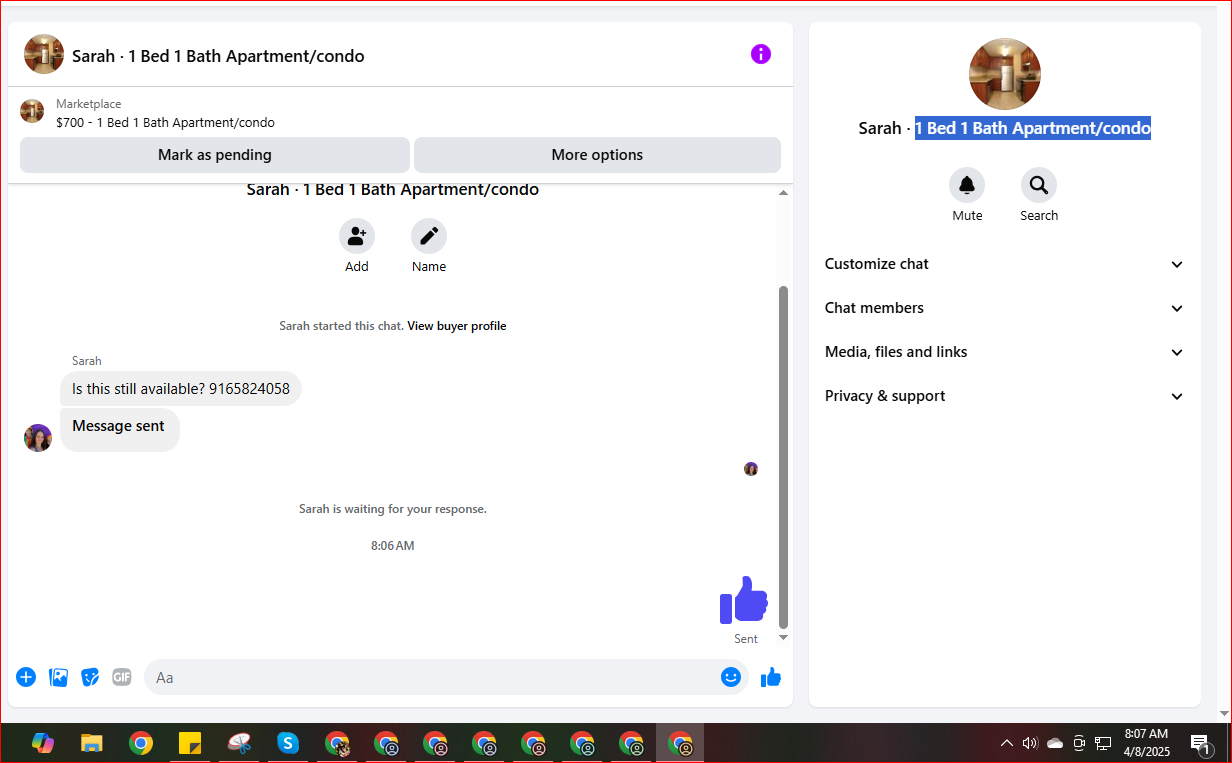
Task: Click the taskbar clock showing 8:07 AM
Action: pos(1146,742)
